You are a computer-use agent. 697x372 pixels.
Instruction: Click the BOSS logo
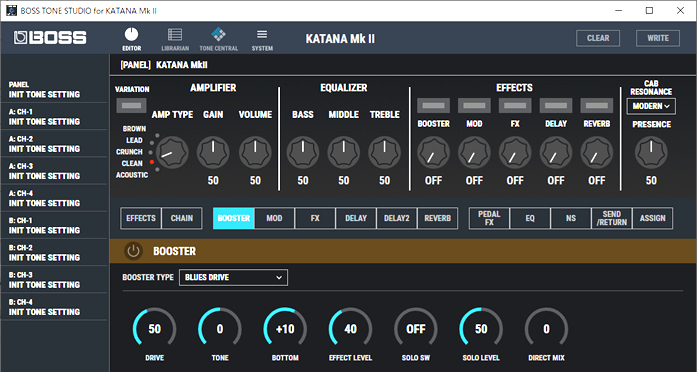click(x=50, y=38)
